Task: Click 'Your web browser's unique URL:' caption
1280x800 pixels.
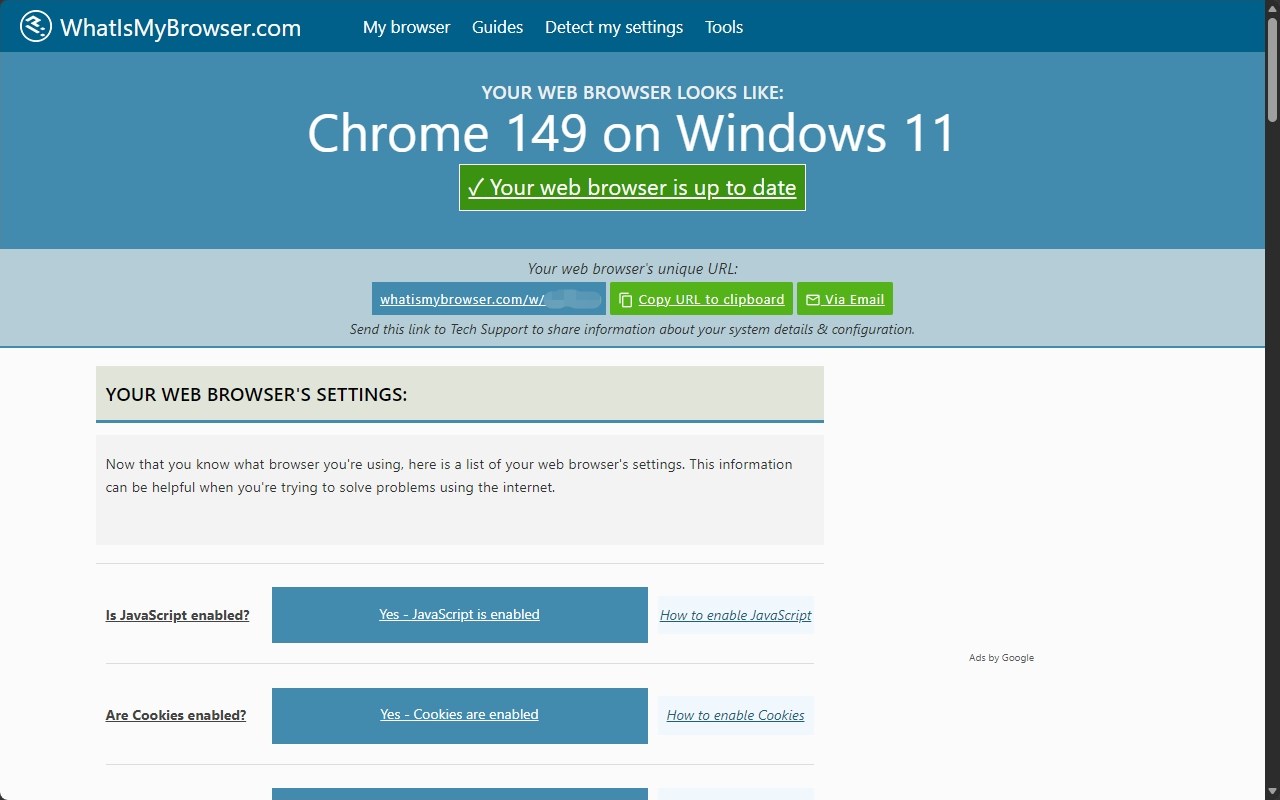Action: coord(632,268)
